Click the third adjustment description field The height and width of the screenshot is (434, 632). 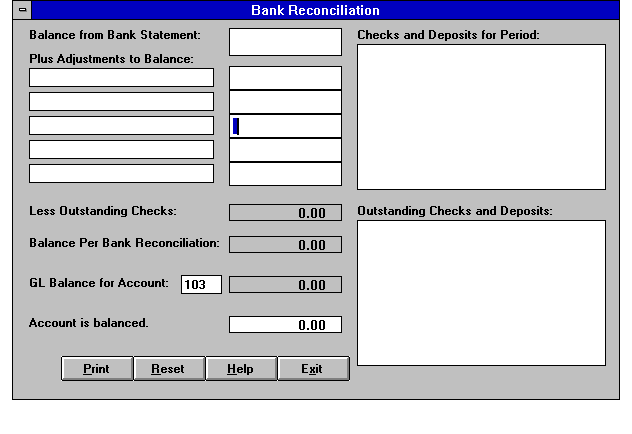[x=121, y=126]
